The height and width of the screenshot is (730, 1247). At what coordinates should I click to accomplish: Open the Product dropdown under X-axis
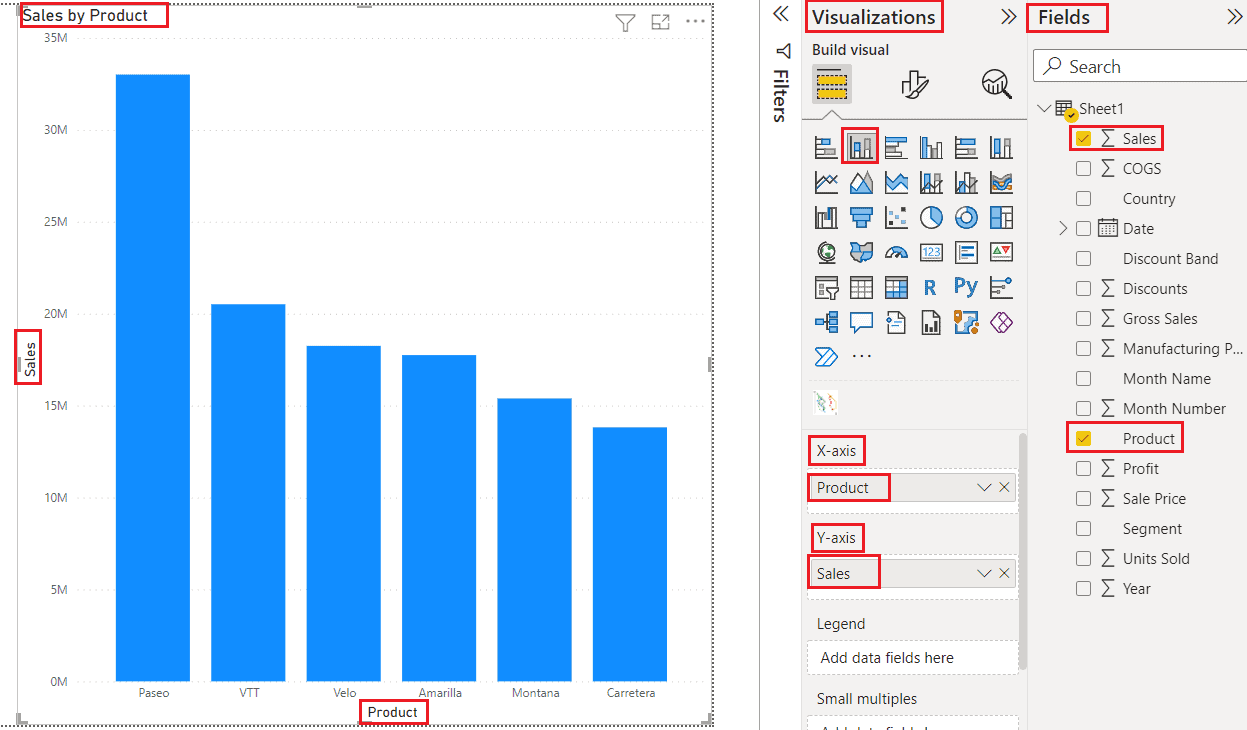(x=984, y=487)
